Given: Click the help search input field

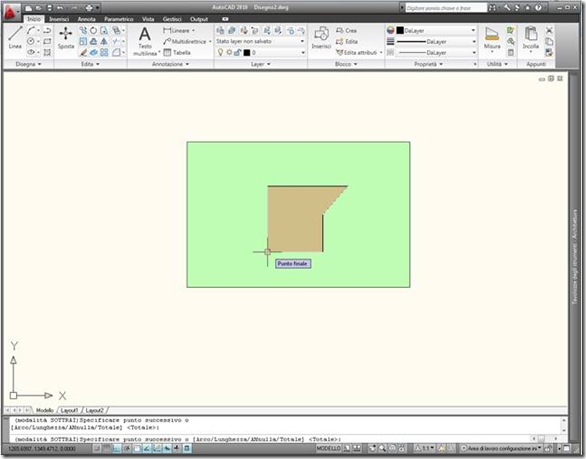Looking at the screenshot, I should tap(446, 8).
